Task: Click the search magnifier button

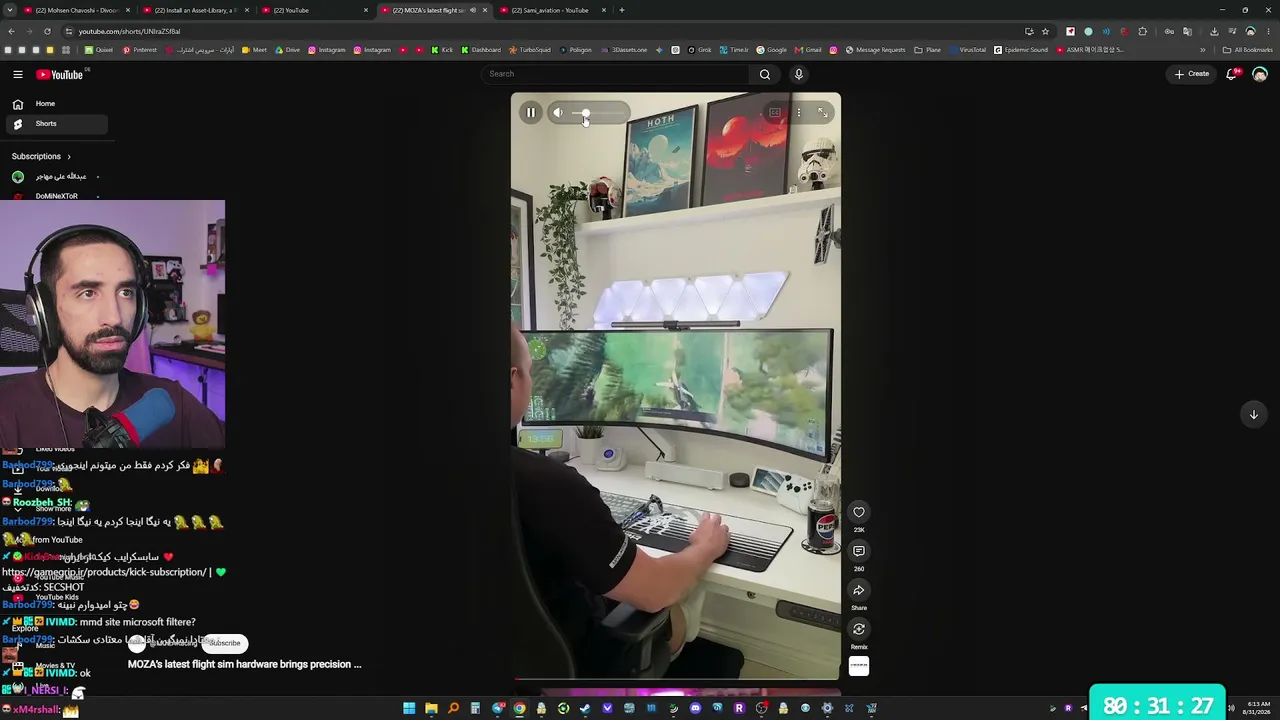Action: pos(765,74)
